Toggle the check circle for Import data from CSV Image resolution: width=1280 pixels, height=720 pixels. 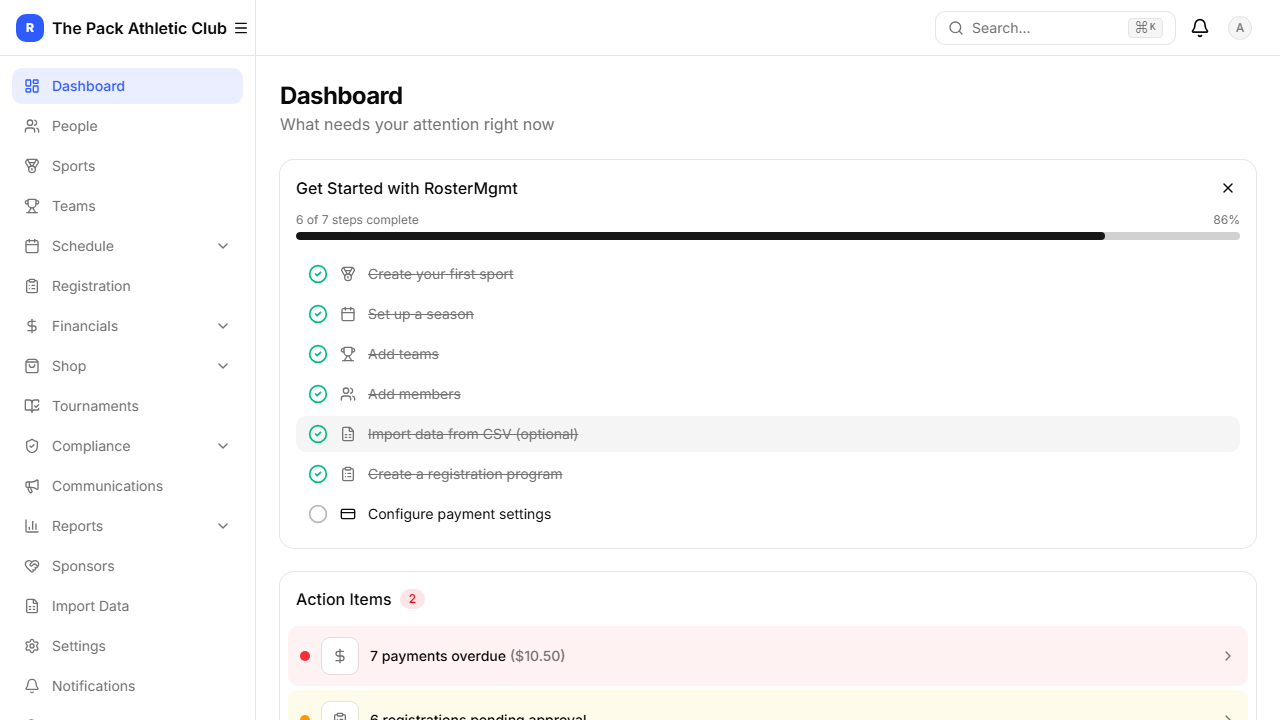pyautogui.click(x=318, y=434)
